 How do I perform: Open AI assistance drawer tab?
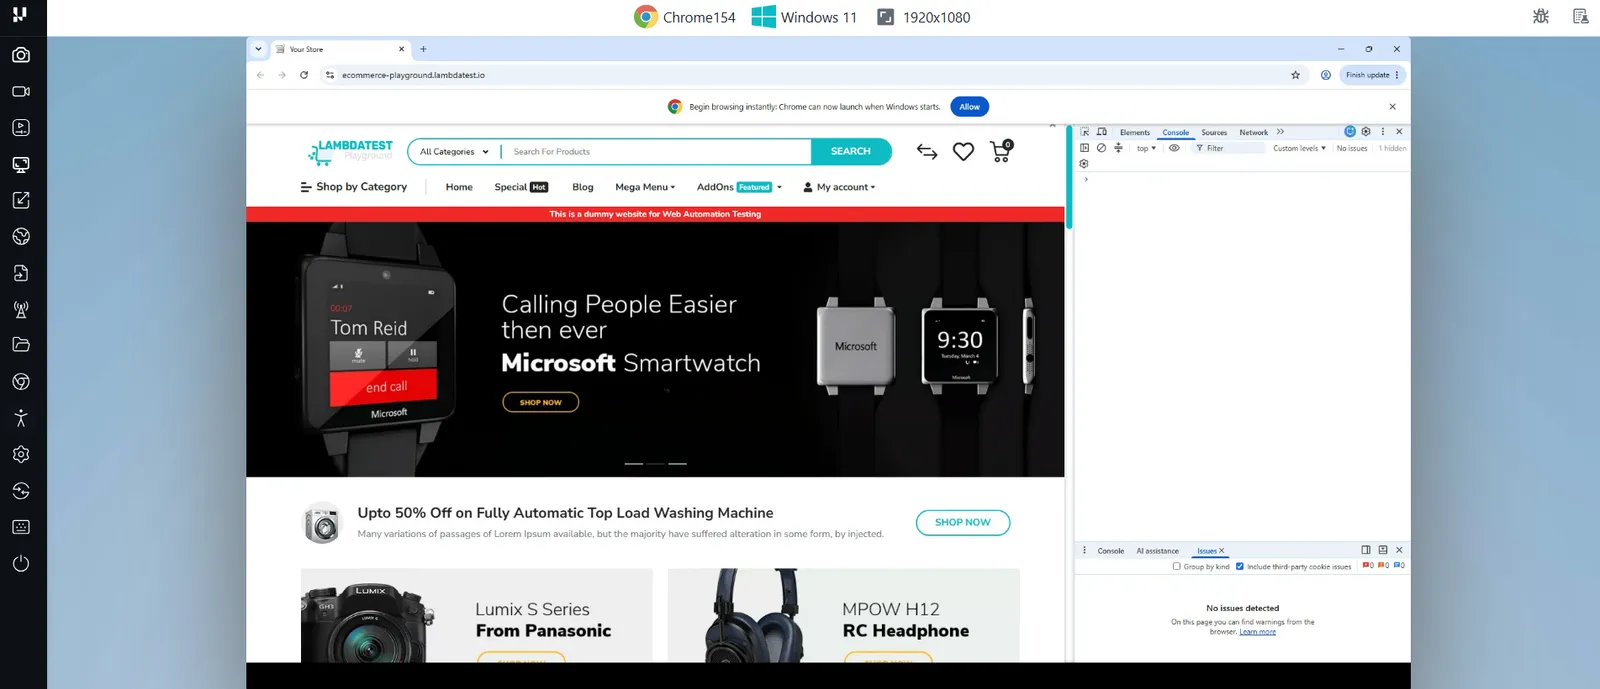1157,551
